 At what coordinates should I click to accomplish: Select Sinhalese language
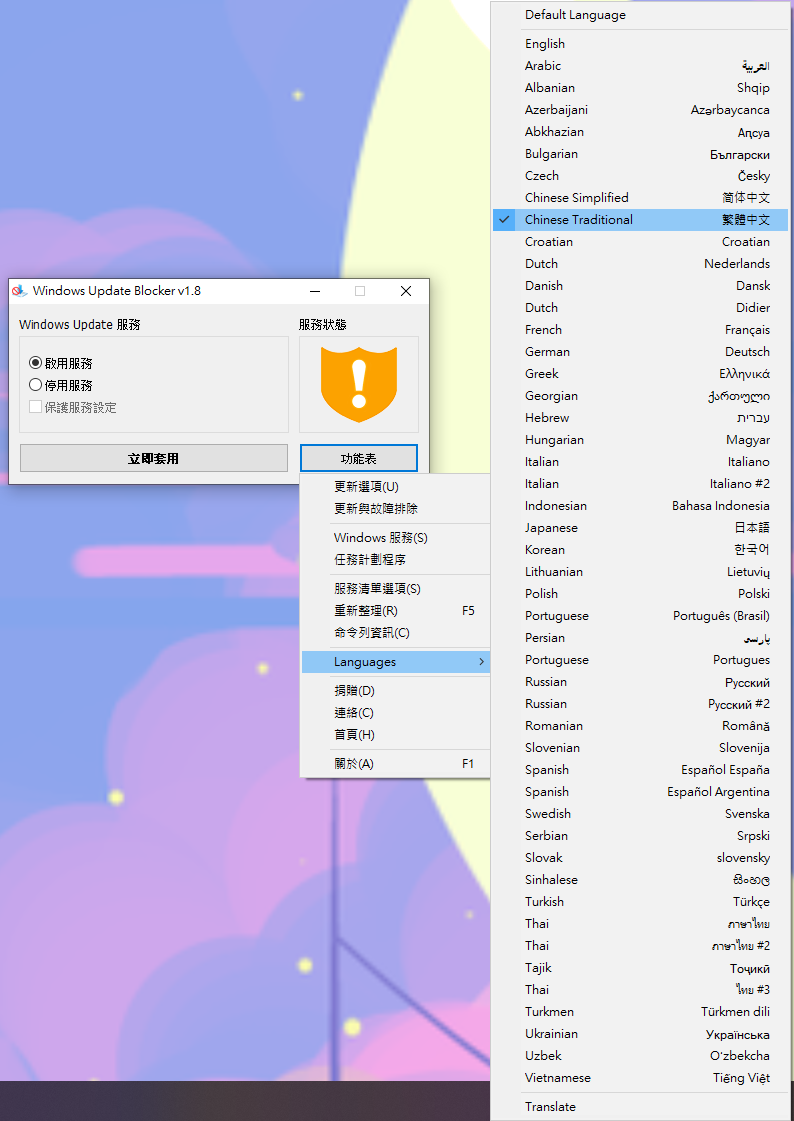click(x=640, y=880)
